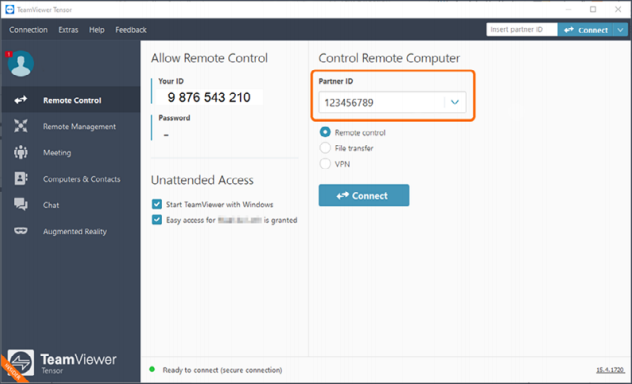Select the Remote control radio button

tap(325, 132)
